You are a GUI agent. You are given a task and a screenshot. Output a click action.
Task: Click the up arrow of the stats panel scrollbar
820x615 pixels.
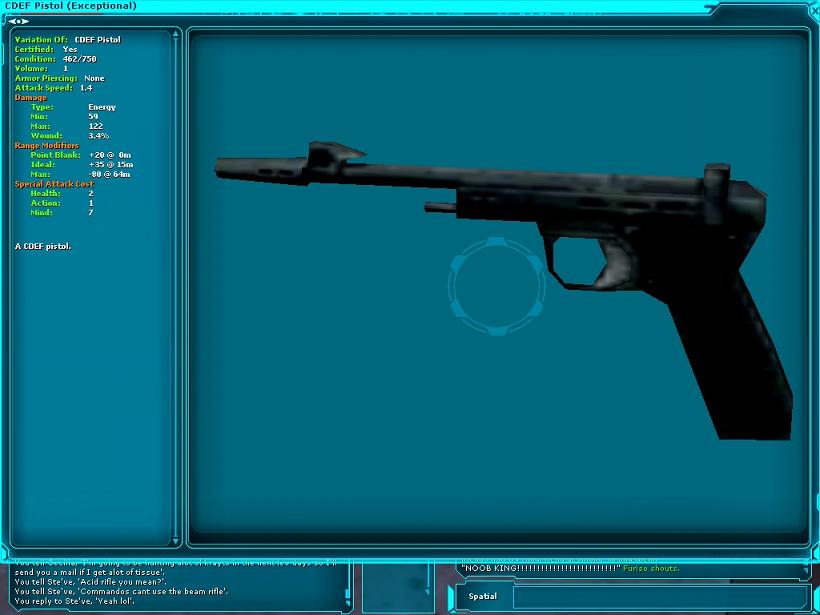(x=176, y=34)
